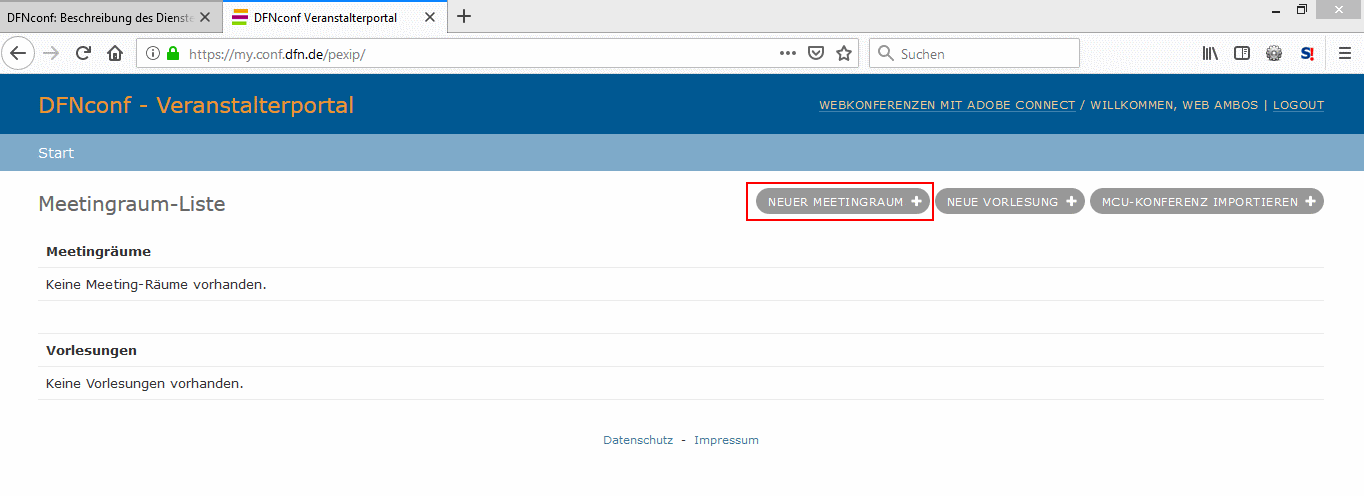
Task: Reload the page
Action: pyautogui.click(x=83, y=53)
